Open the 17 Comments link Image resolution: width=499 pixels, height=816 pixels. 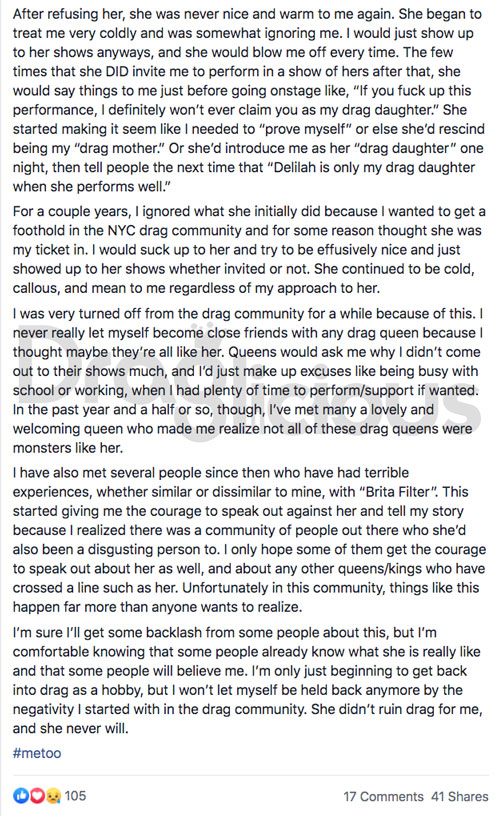coord(383,797)
